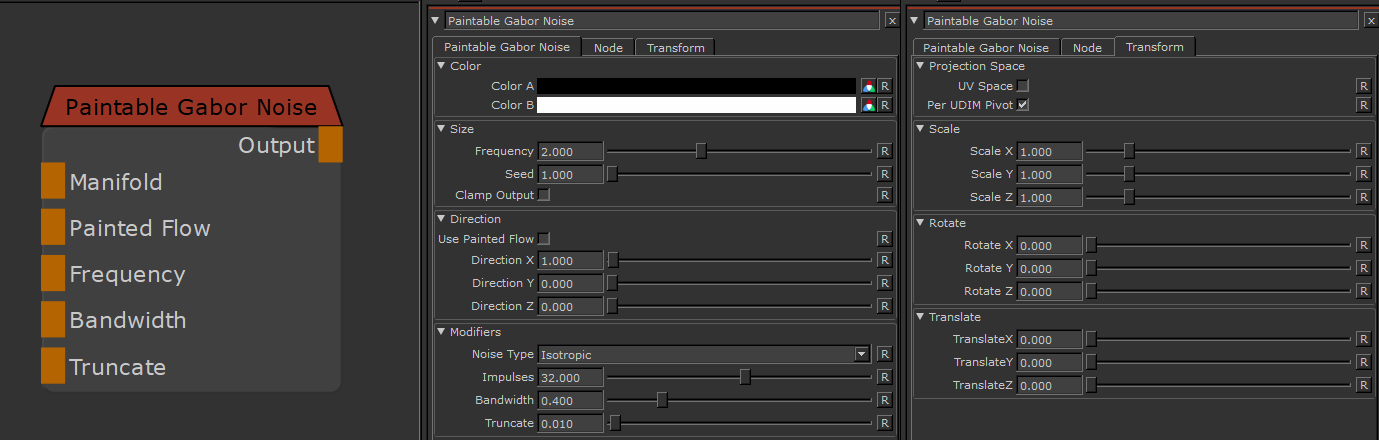Toggle the UV Space checkbox
The width and height of the screenshot is (1379, 440).
click(x=1023, y=86)
